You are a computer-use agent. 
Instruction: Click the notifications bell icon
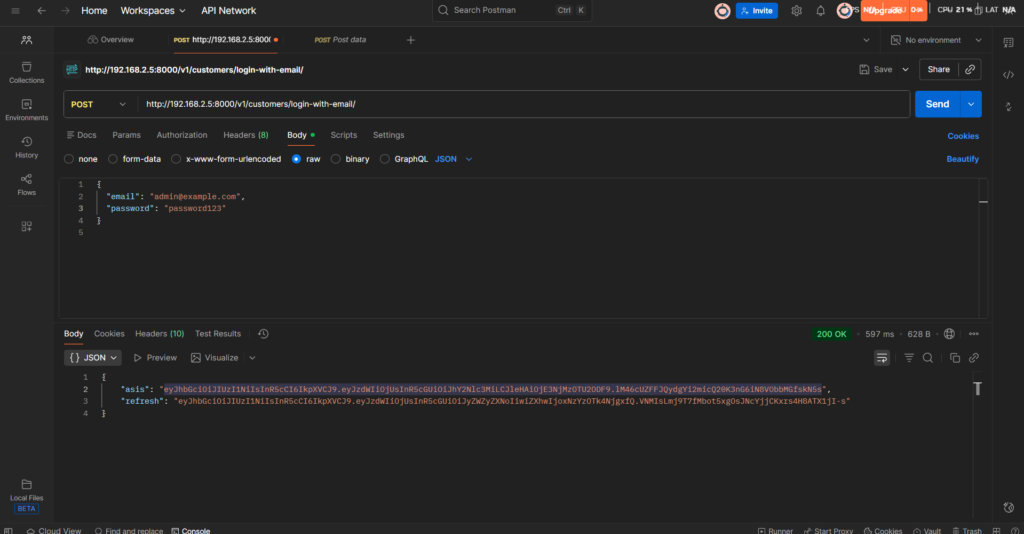click(x=821, y=11)
